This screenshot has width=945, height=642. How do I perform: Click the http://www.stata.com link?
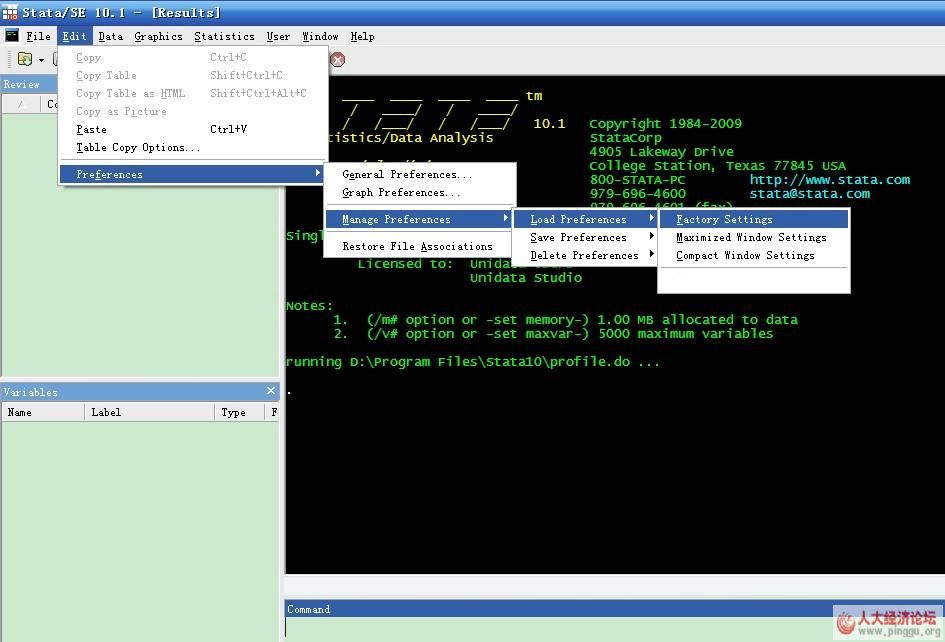point(829,180)
